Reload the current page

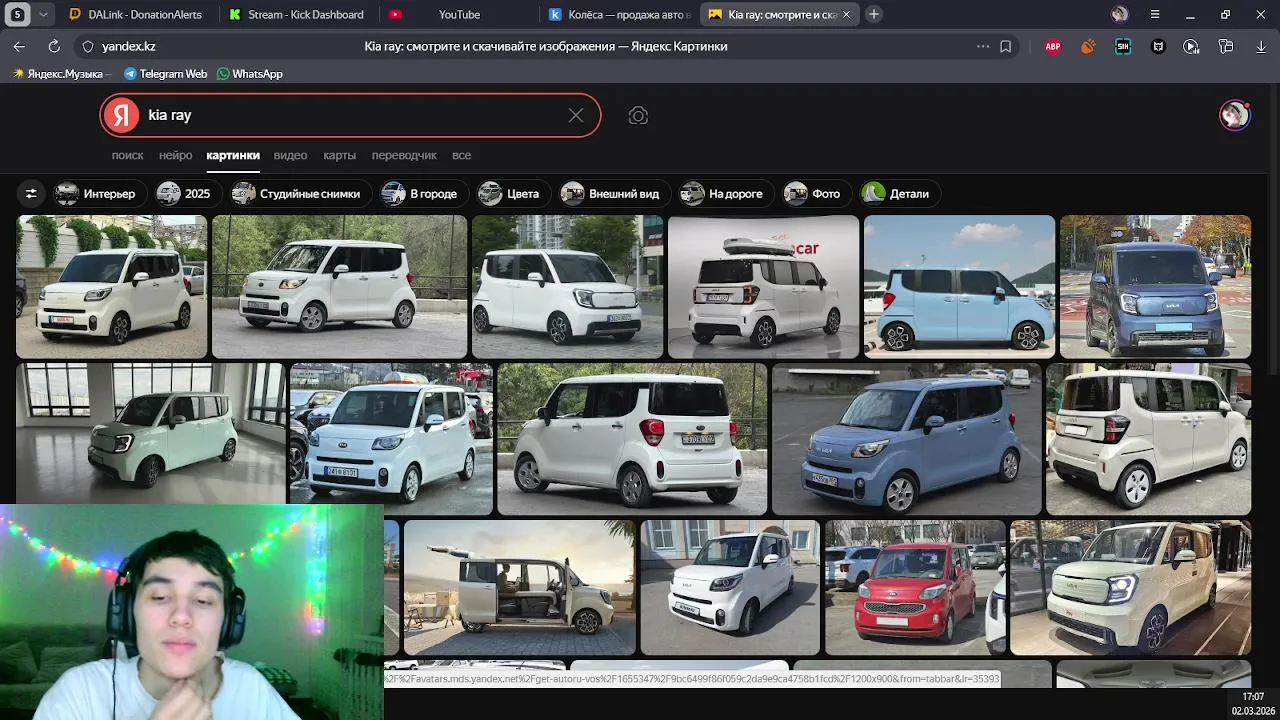54,46
